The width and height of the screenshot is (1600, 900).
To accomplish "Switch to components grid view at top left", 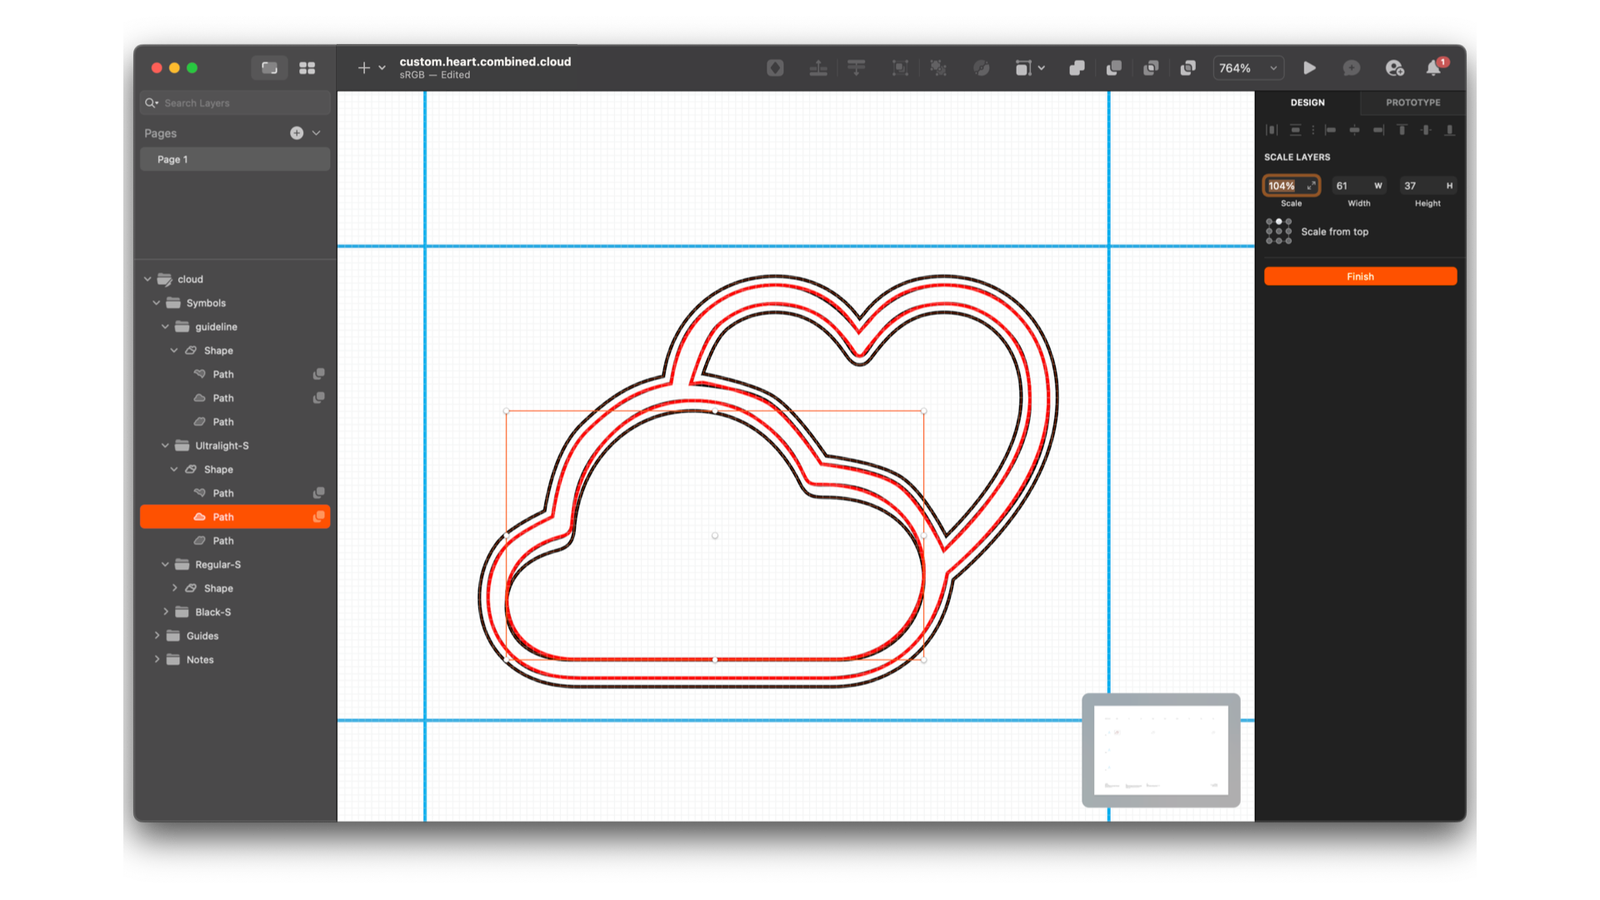I will click(307, 67).
